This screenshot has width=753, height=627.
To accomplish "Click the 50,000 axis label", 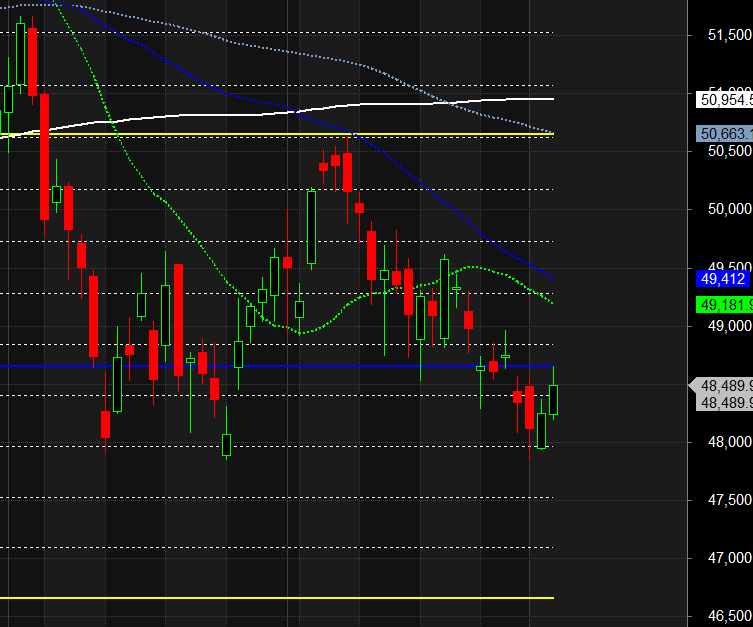I will click(729, 209).
